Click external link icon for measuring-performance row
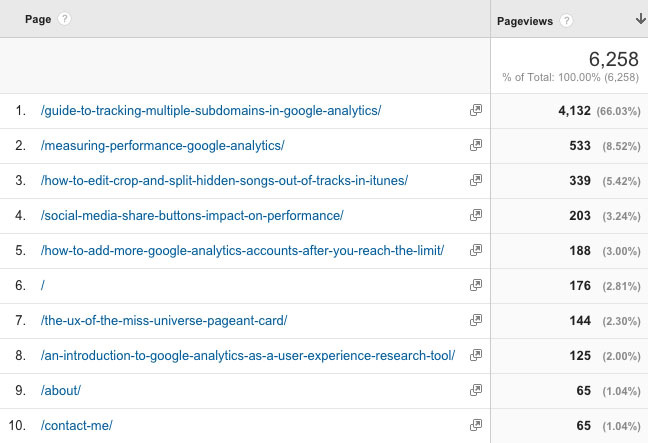 pos(476,145)
